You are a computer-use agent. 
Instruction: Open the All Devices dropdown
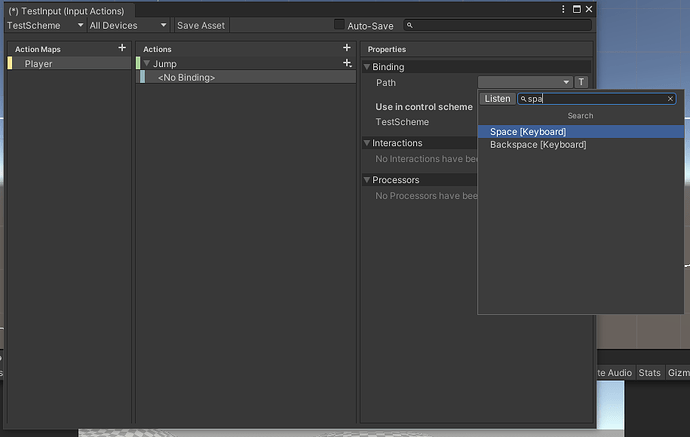[x=127, y=25]
